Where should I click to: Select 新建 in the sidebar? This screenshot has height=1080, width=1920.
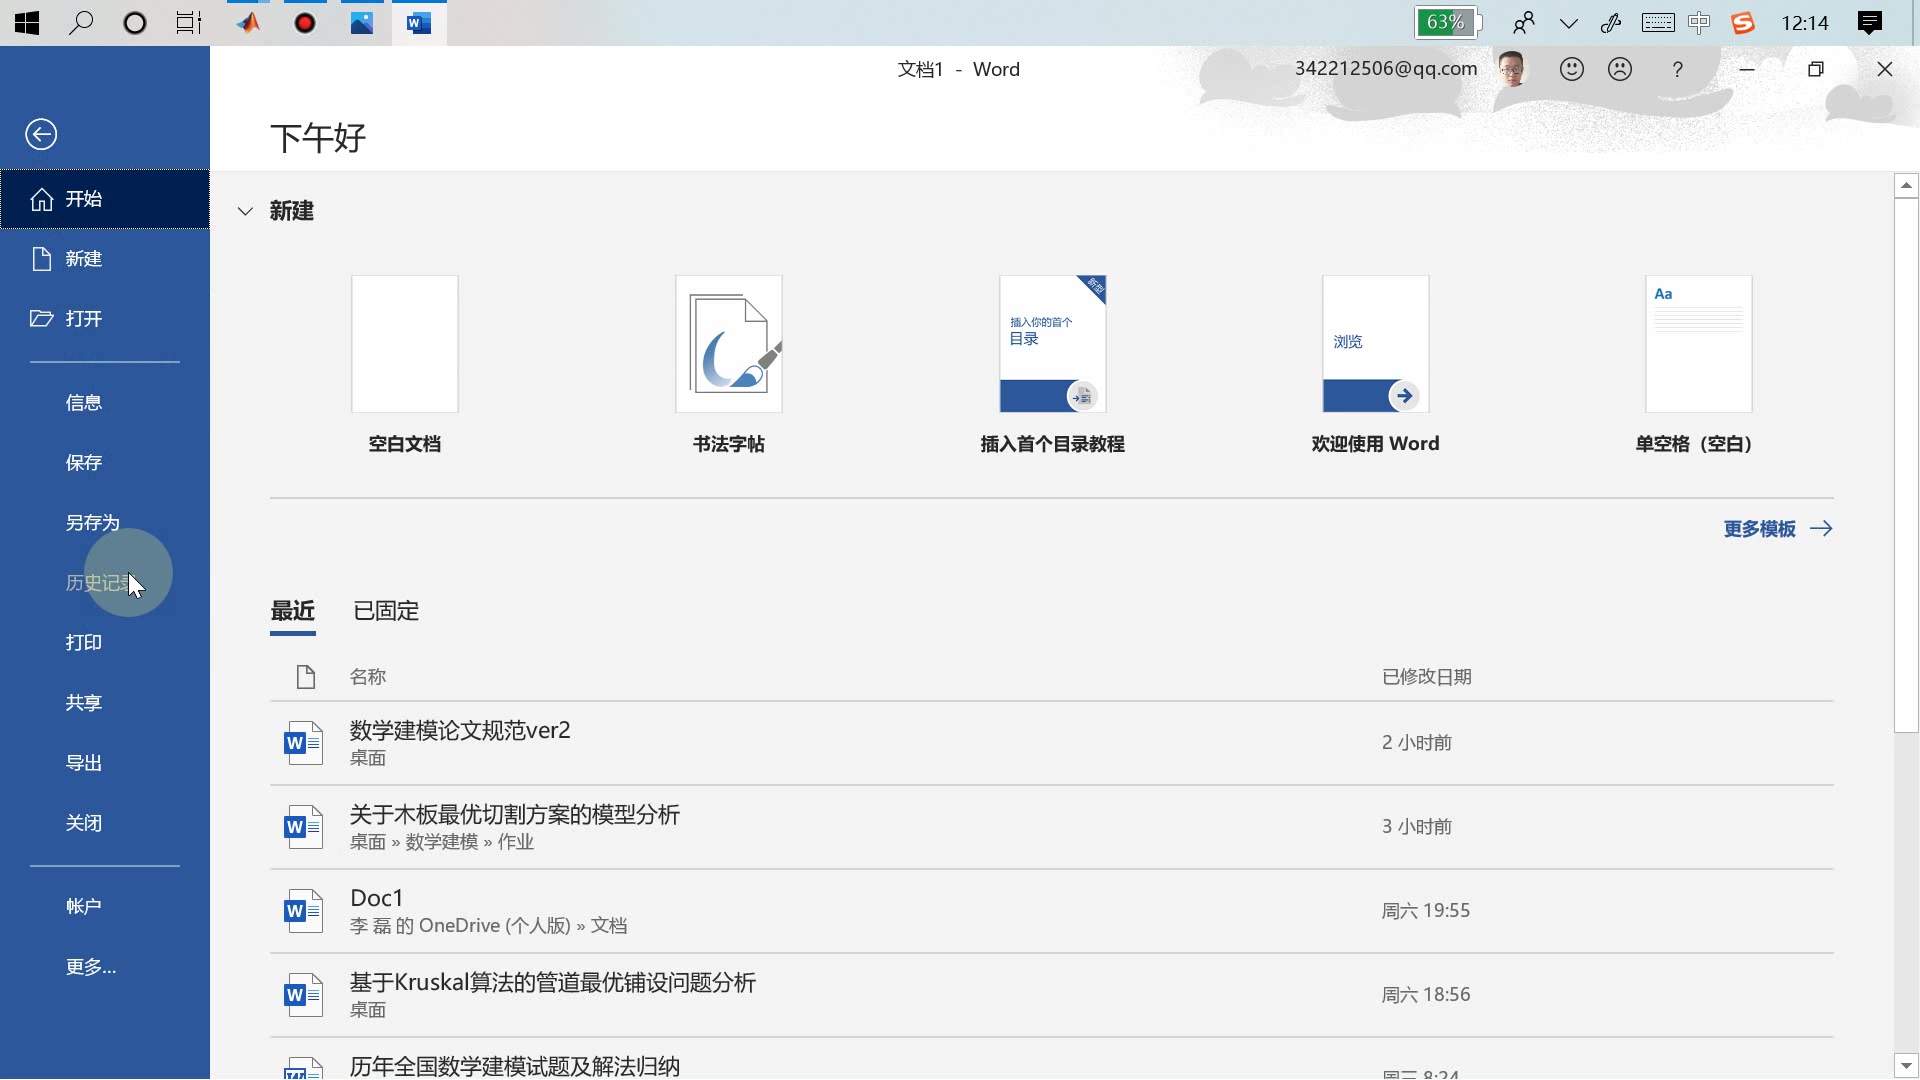105,259
